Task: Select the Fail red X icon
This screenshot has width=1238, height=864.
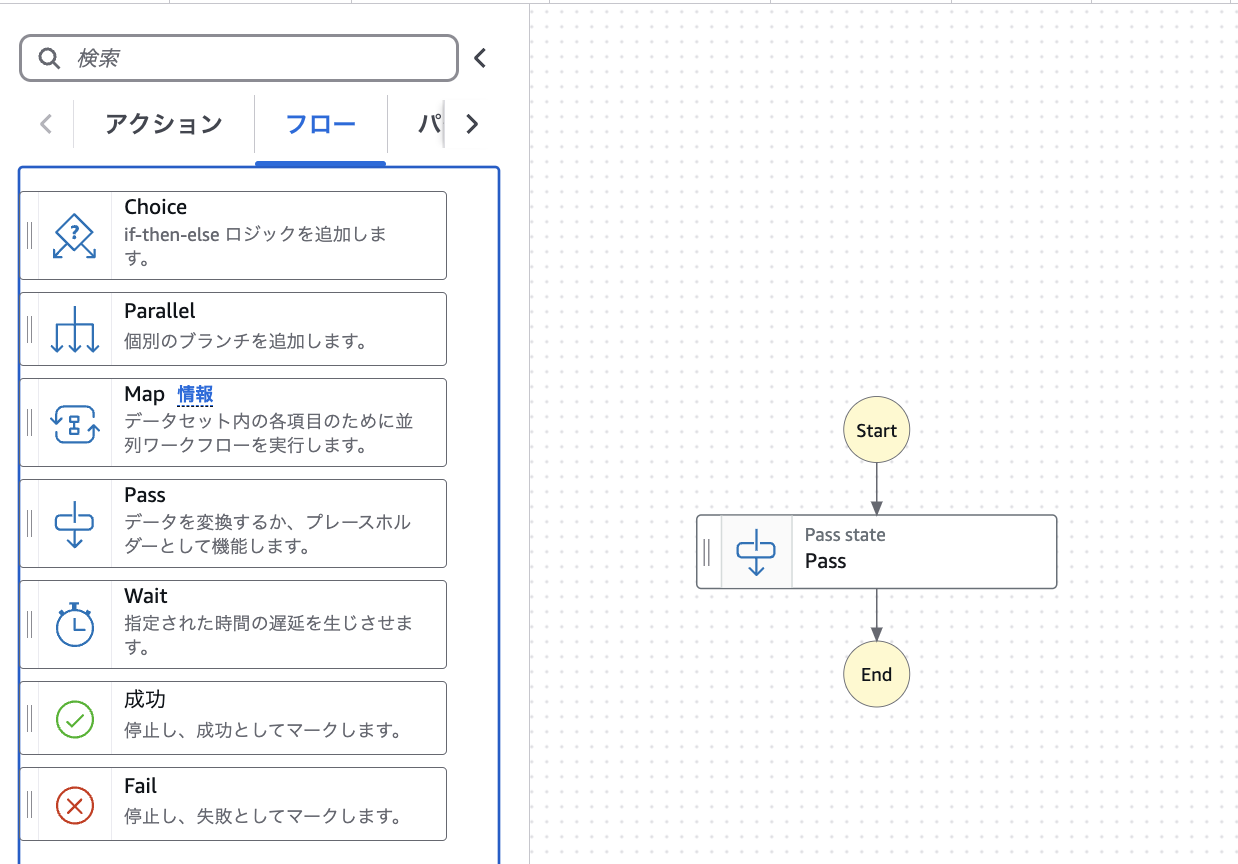Action: coord(74,804)
